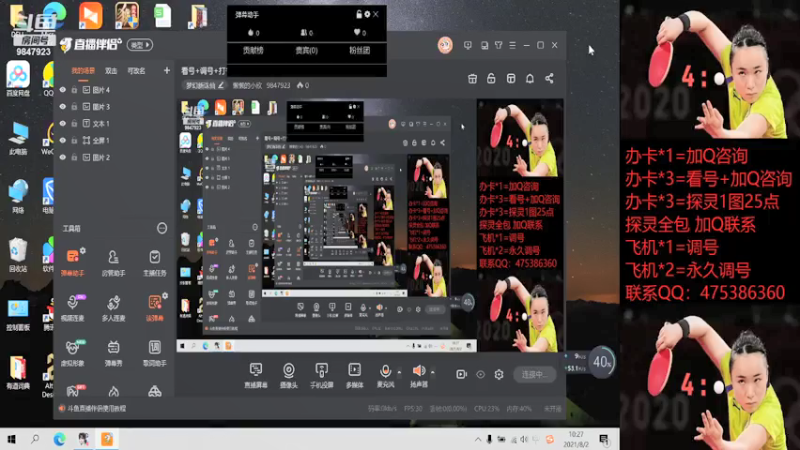Add 摄像头 camera source

click(288, 375)
